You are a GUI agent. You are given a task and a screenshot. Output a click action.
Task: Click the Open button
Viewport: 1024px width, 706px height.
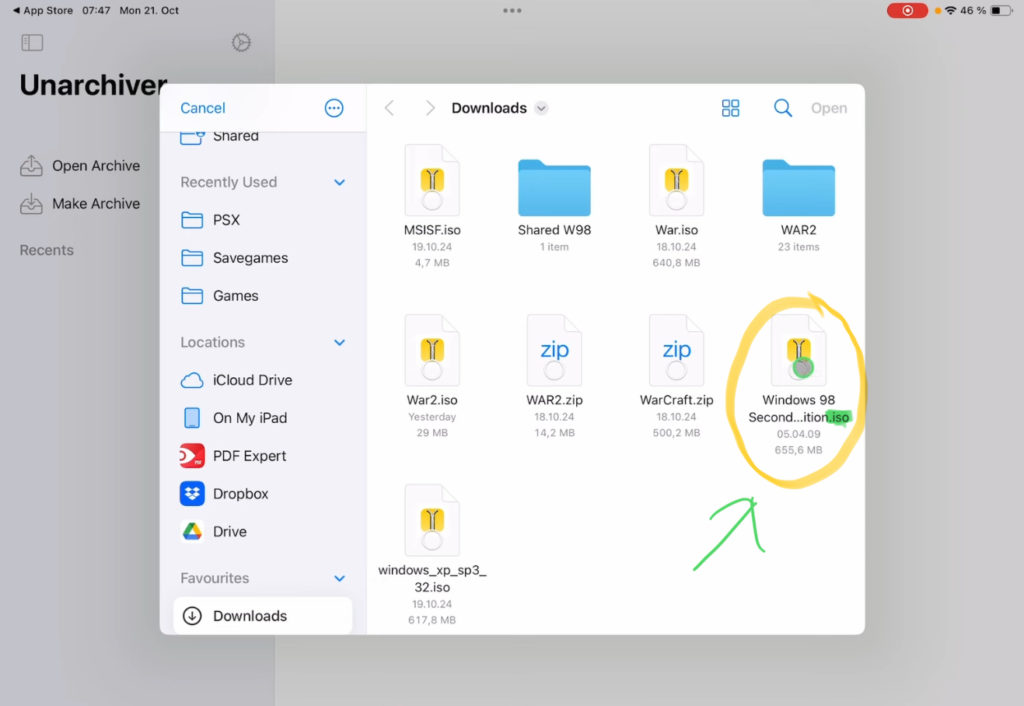(x=829, y=108)
